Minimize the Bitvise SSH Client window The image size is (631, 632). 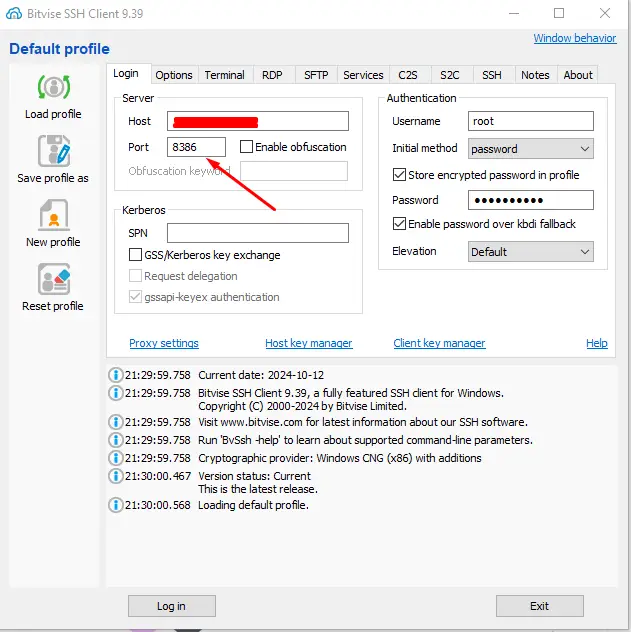514,13
